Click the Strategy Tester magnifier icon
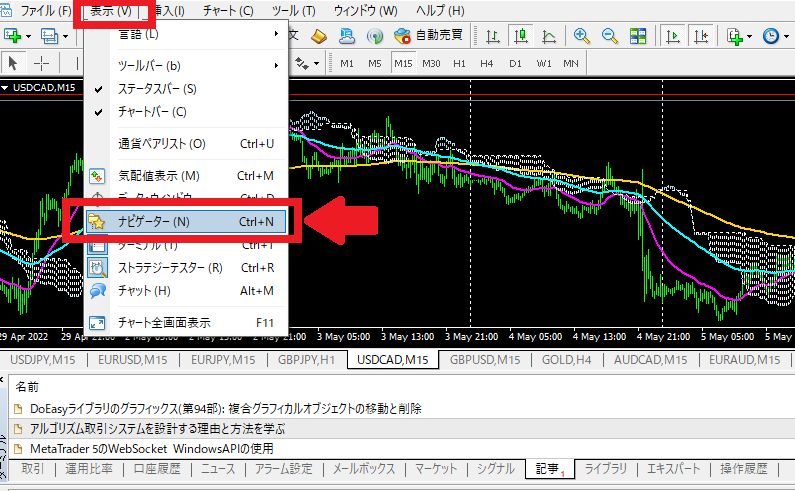Image resolution: width=795 pixels, height=491 pixels. [x=97, y=268]
